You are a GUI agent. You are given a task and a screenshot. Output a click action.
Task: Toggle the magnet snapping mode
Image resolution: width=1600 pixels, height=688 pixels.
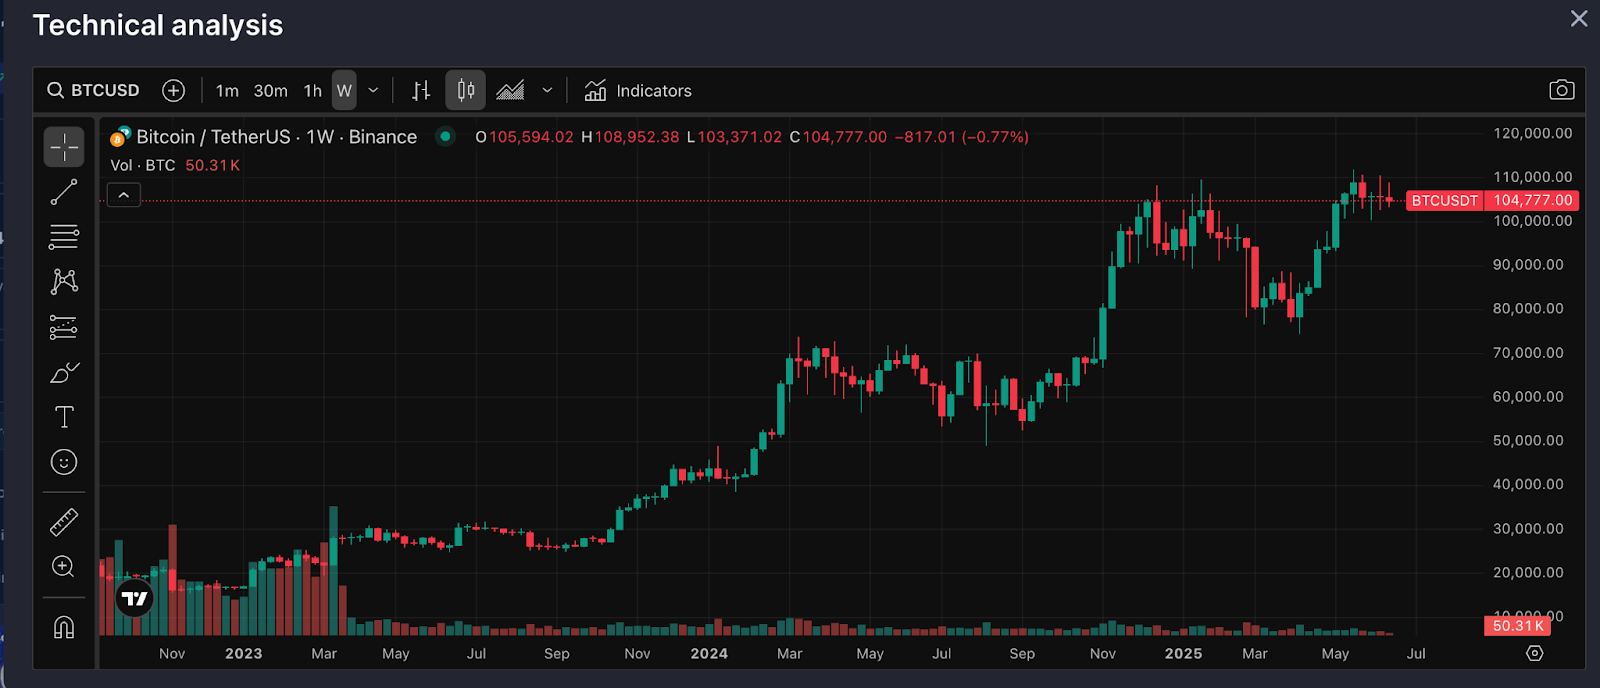(64, 627)
